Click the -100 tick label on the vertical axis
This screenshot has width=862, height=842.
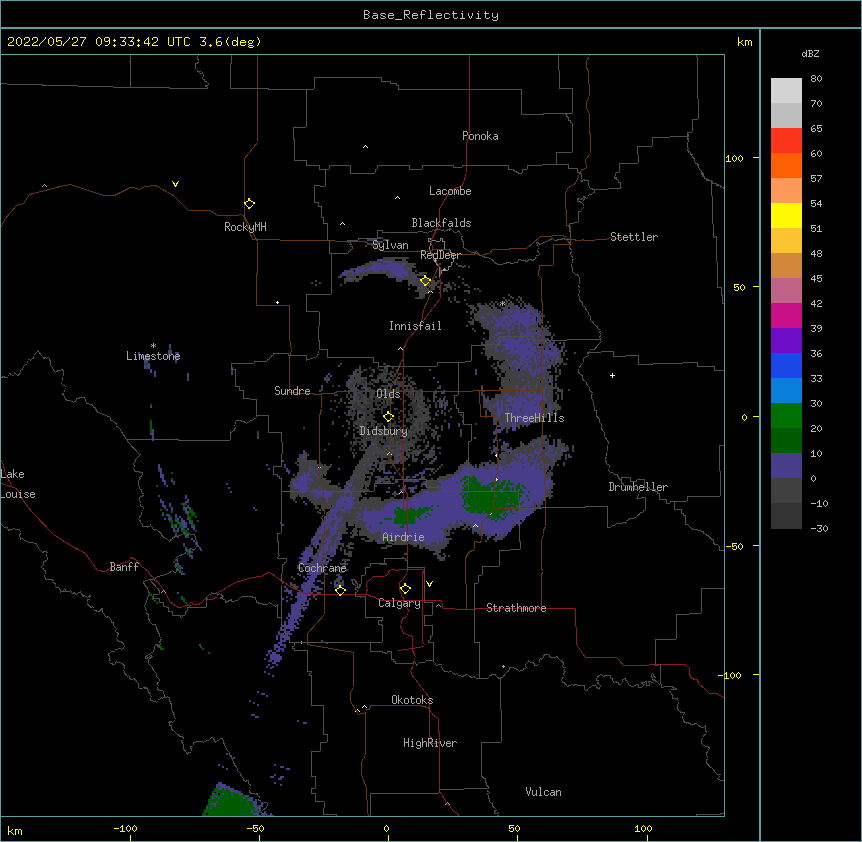click(x=731, y=675)
